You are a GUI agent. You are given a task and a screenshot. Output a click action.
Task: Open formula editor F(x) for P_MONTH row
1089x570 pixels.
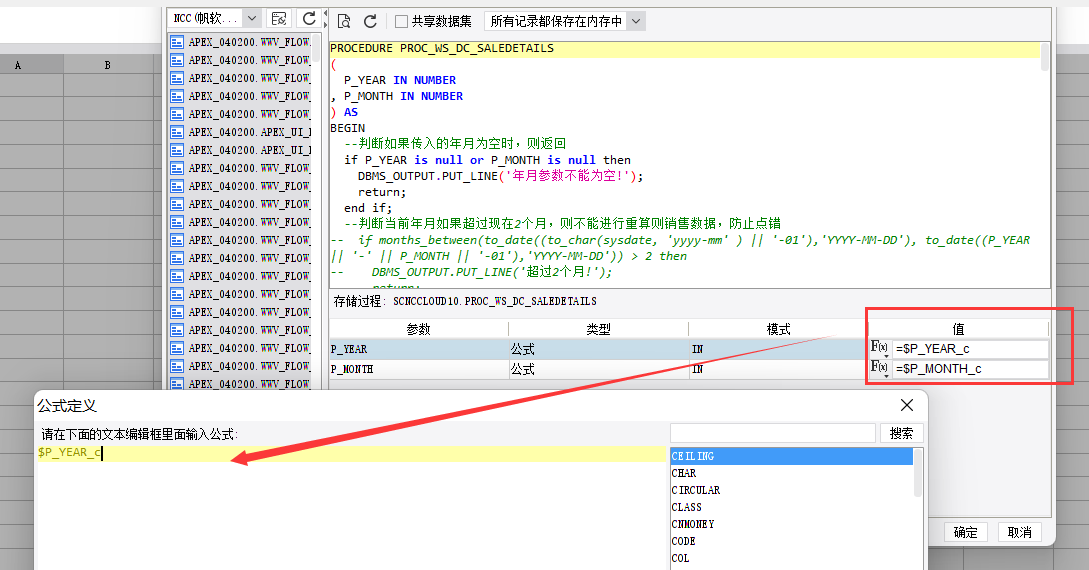[879, 368]
